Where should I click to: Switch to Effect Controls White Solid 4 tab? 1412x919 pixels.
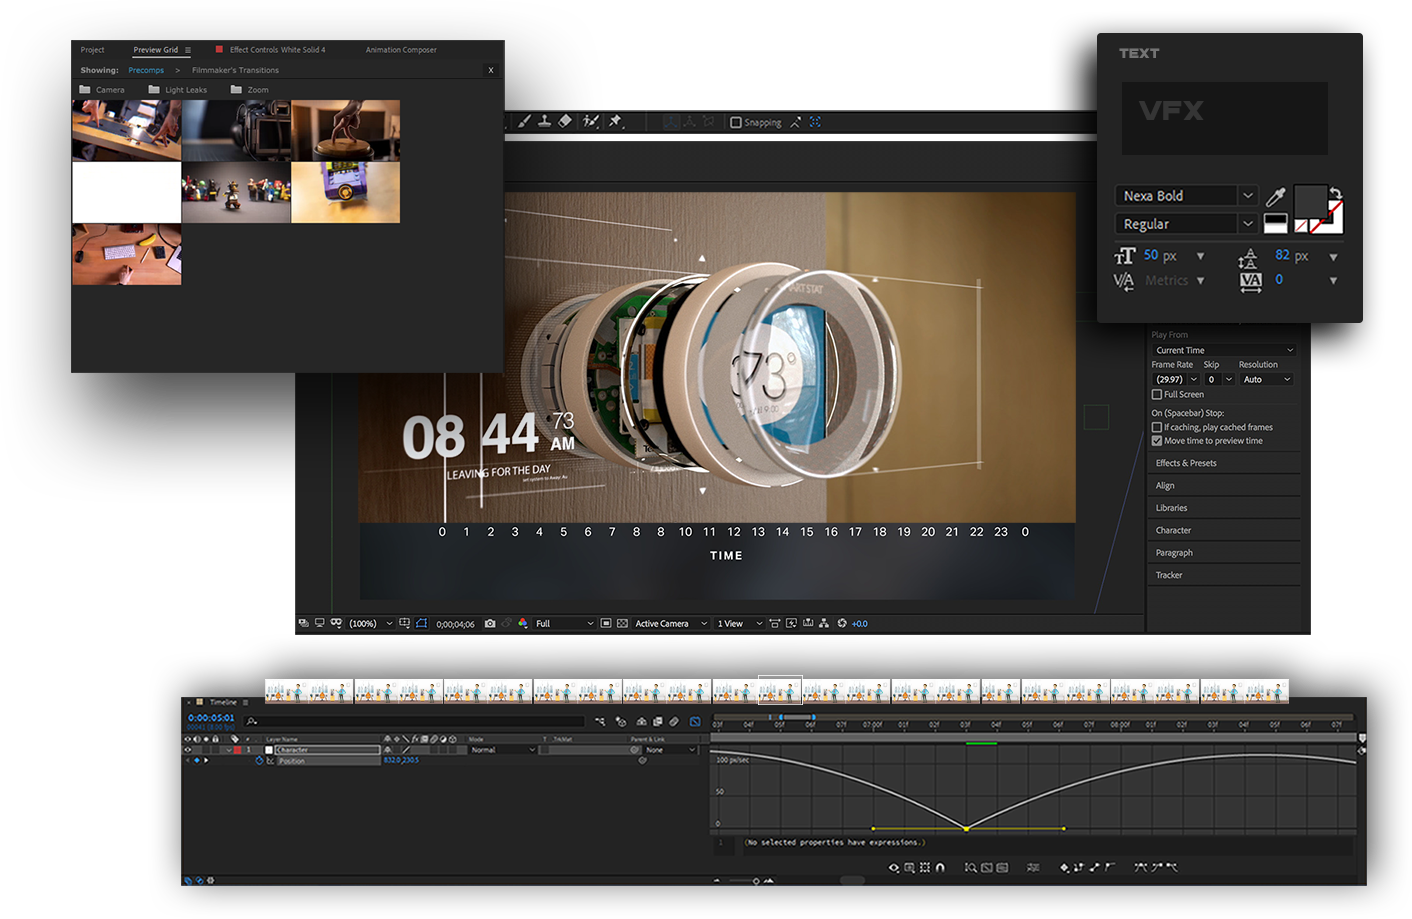[277, 50]
